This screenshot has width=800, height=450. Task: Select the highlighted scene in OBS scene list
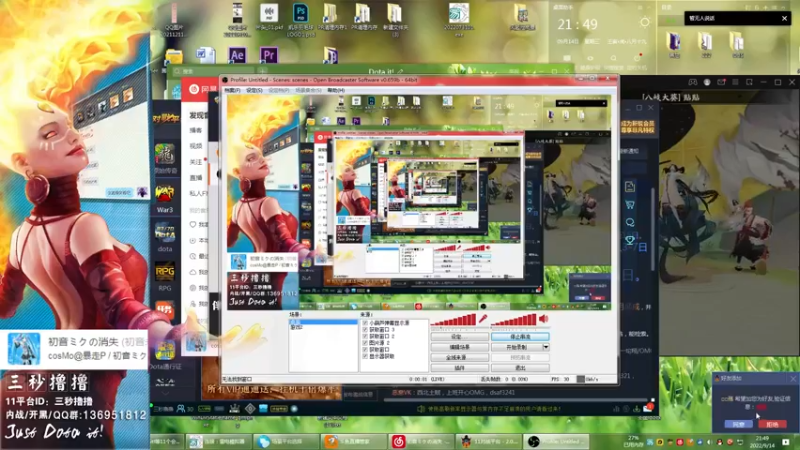pos(323,322)
